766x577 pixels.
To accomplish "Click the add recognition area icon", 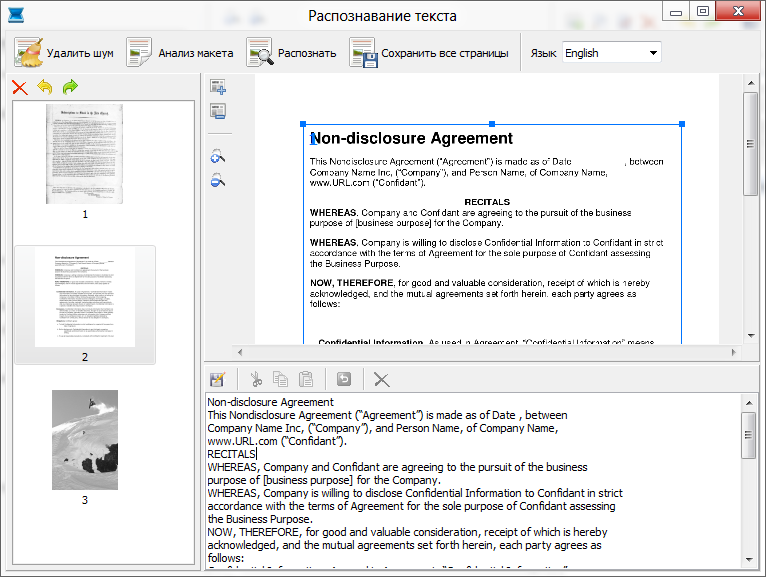I will pos(218,87).
